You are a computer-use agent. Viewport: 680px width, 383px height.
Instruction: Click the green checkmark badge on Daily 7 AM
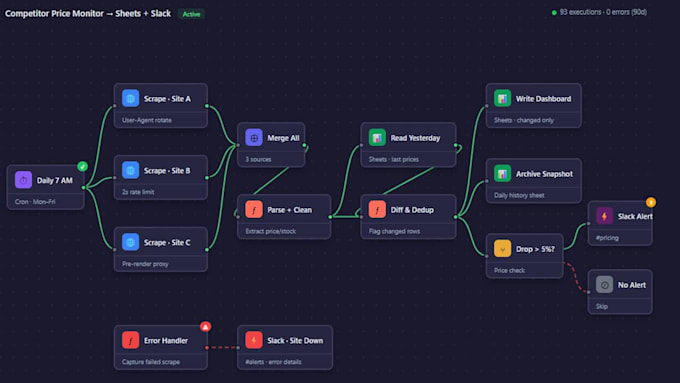pos(82,166)
